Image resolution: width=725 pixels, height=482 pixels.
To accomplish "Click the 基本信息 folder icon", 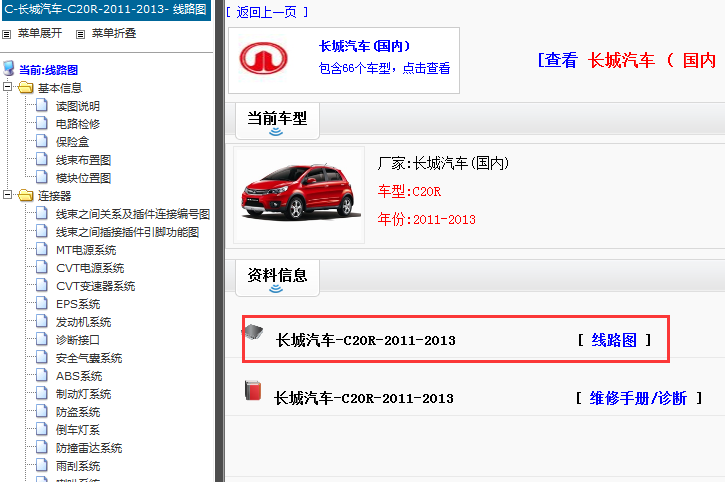I will pos(26,87).
